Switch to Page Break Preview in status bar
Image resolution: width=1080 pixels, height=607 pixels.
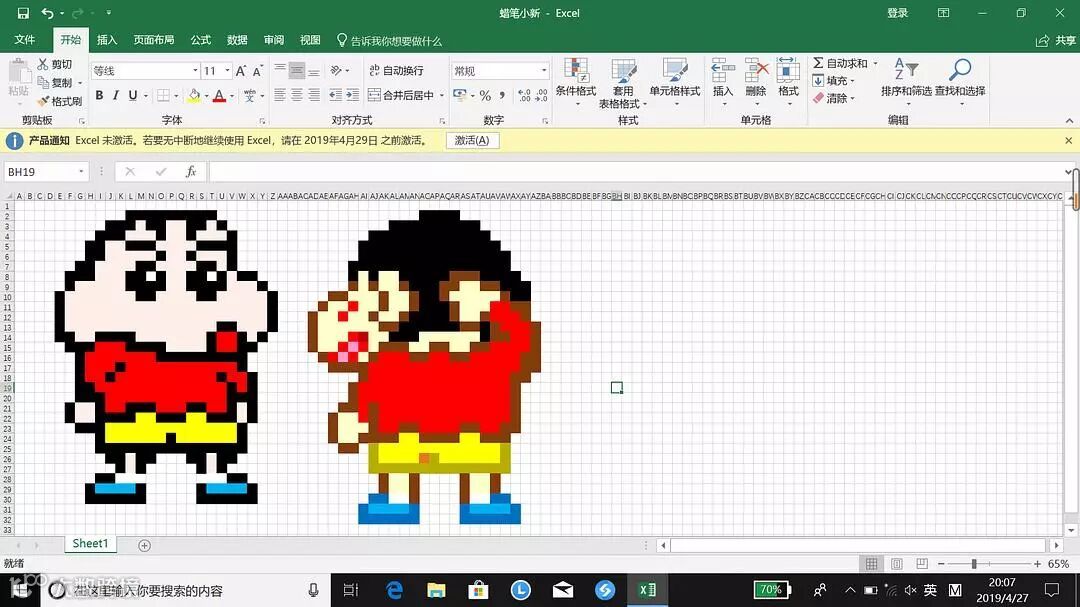click(x=922, y=564)
